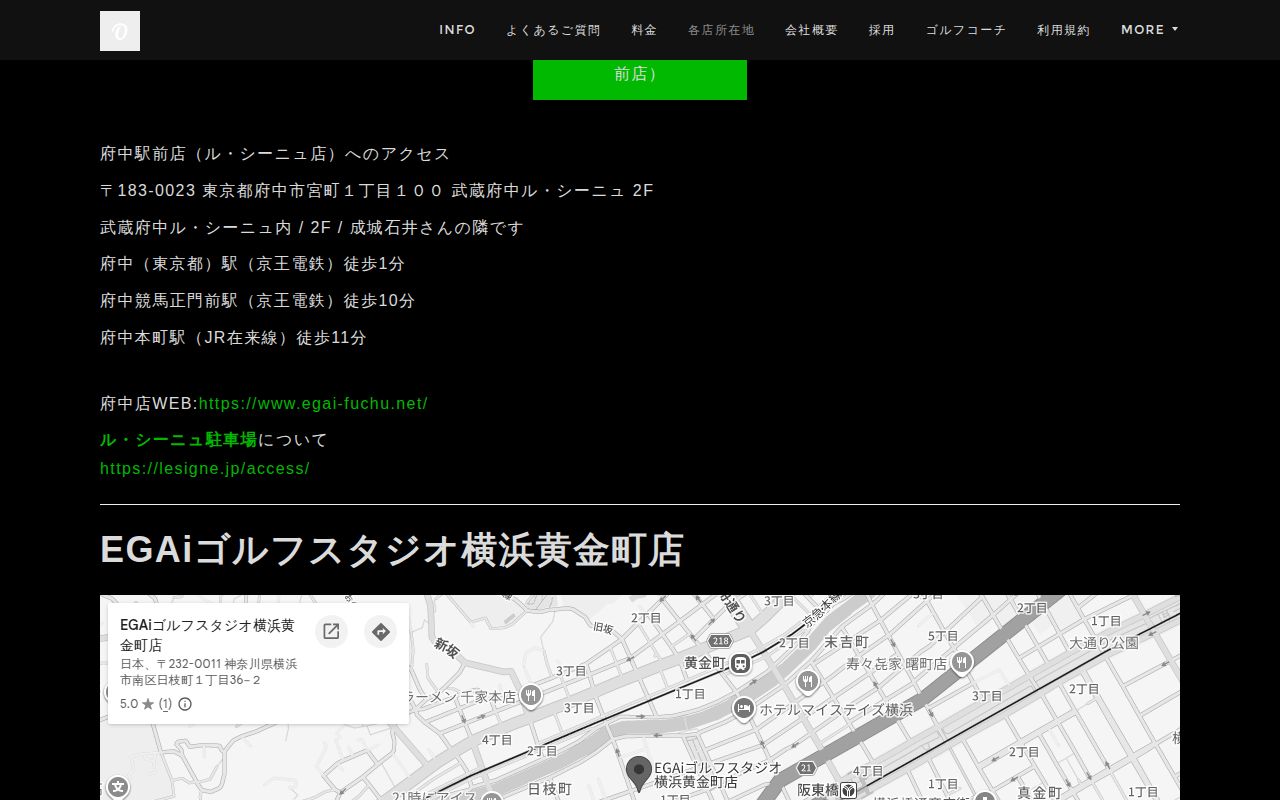
Task: Click the 大通り公園 label on map
Action: (x=1104, y=643)
